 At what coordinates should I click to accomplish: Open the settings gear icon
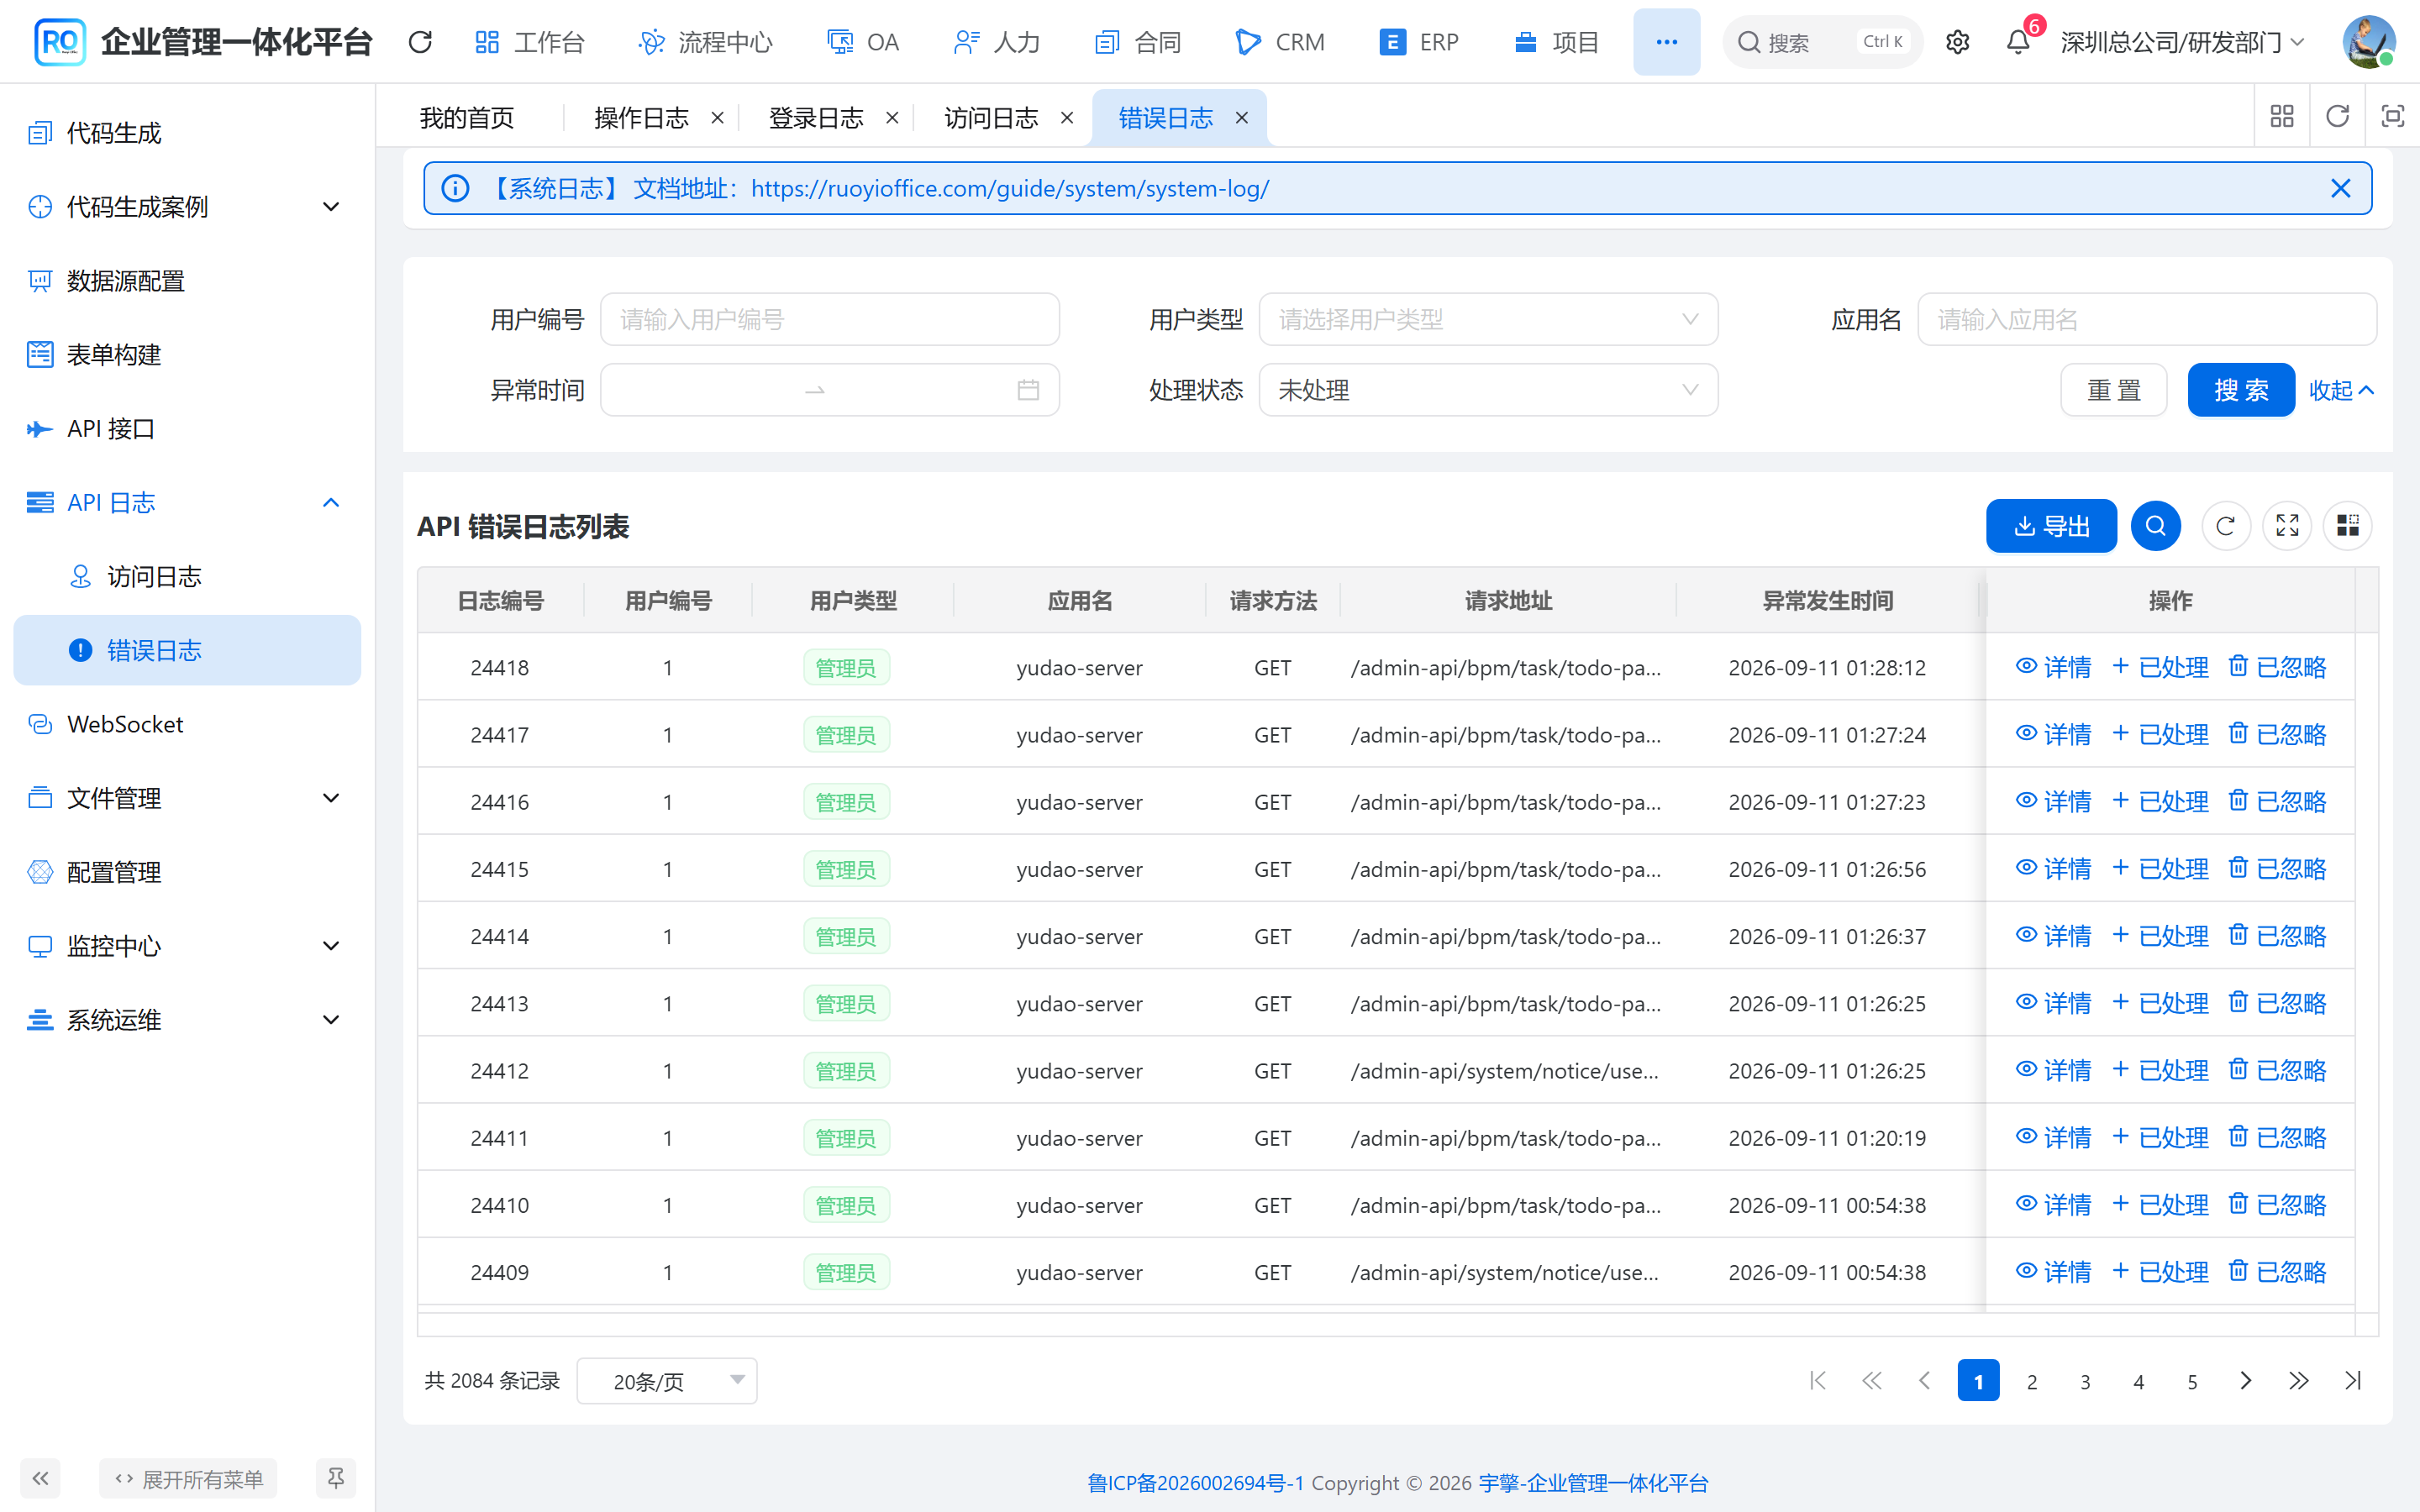point(1957,42)
